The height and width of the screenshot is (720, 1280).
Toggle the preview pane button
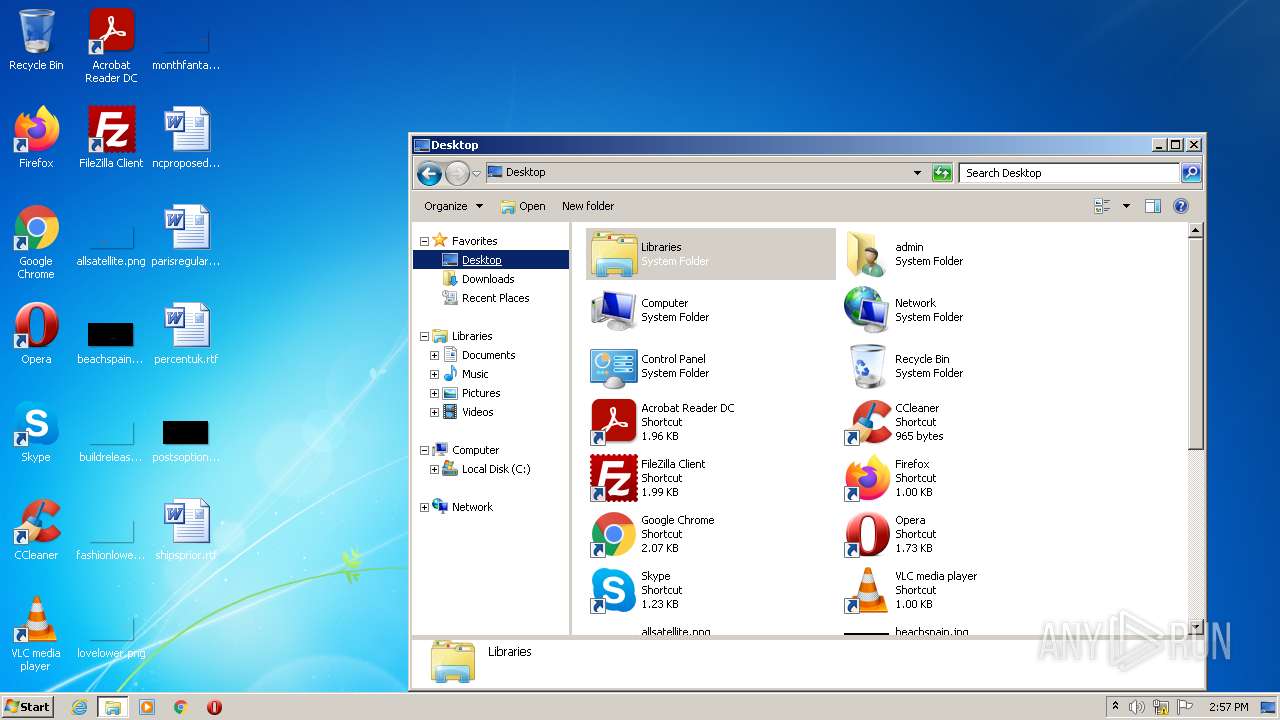point(1152,206)
